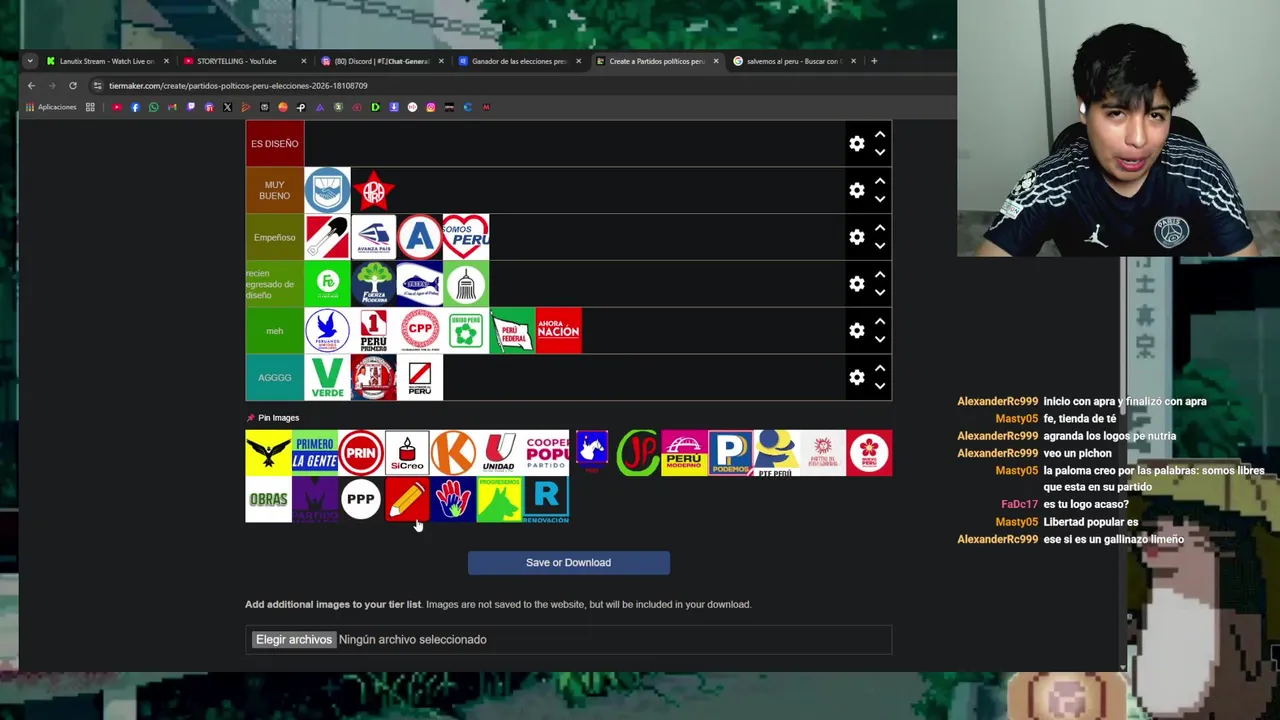Select the yellow eagle logo in the pool
Screen dimensions: 1280x720
(268, 453)
